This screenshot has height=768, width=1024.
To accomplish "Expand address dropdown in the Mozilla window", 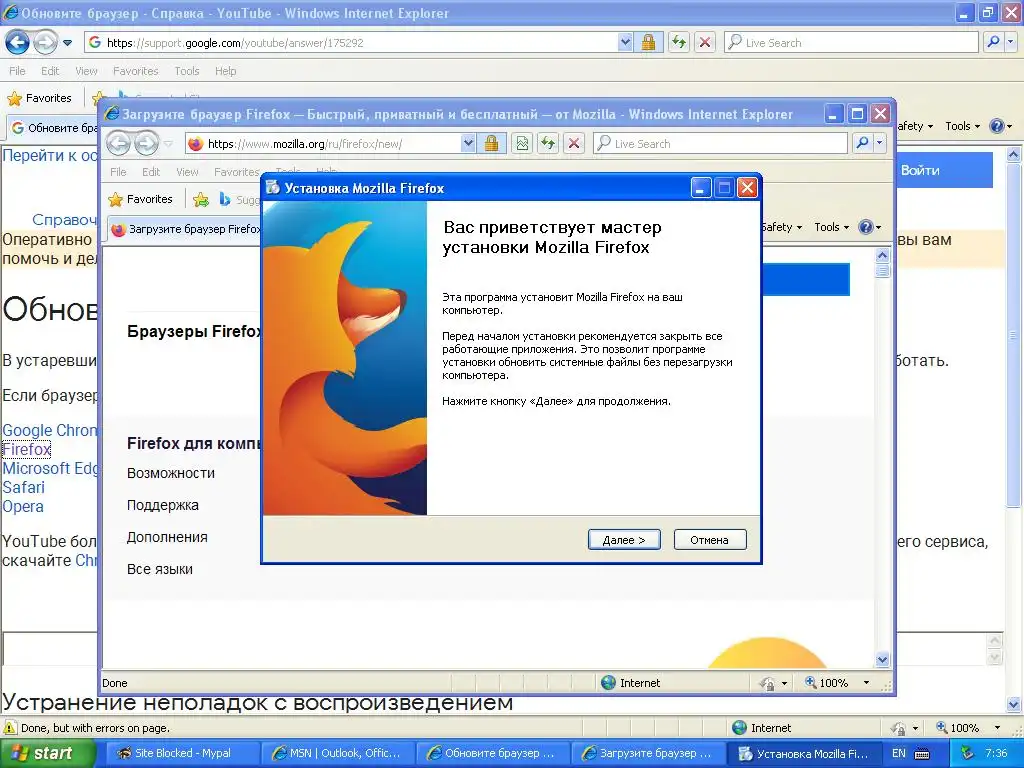I will [468, 144].
